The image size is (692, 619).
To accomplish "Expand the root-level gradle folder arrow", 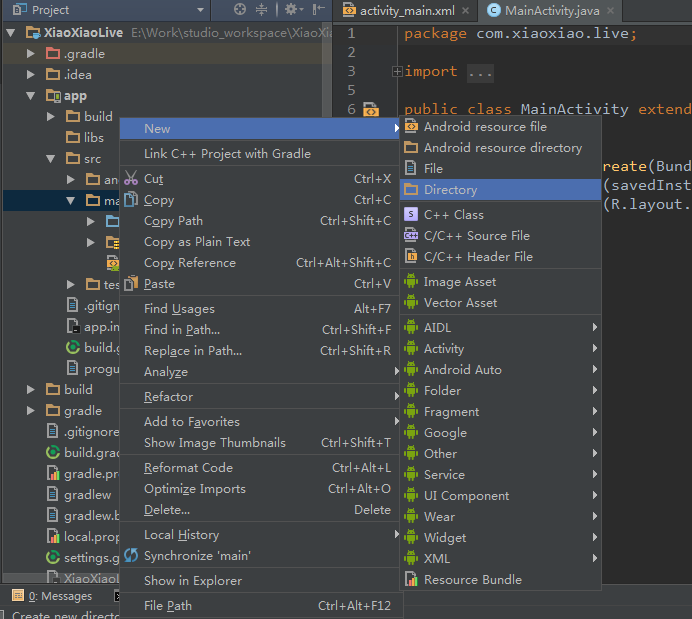I will (x=30, y=411).
